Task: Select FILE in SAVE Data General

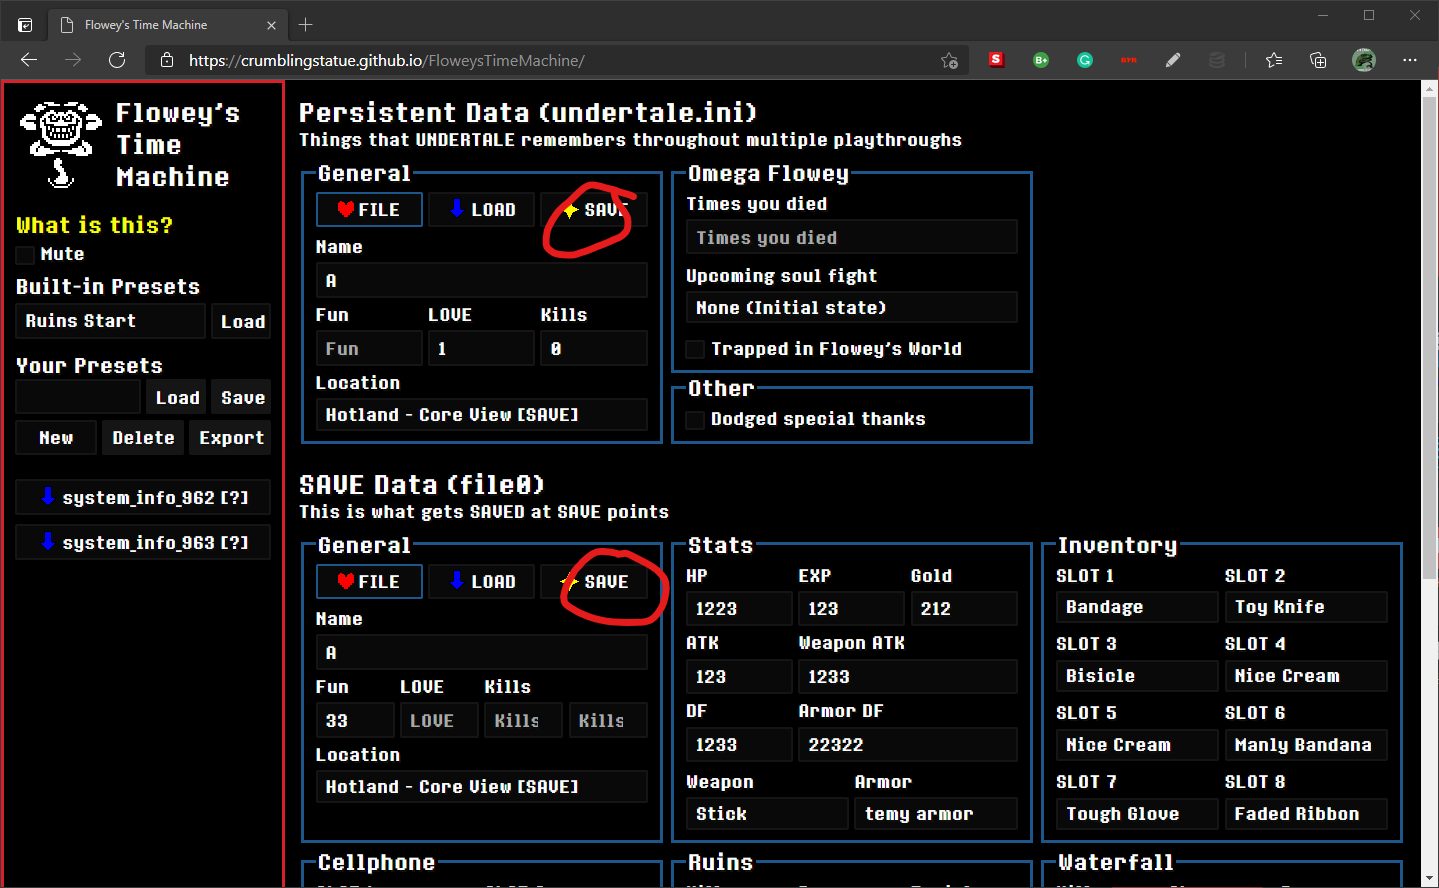Action: pos(369,582)
